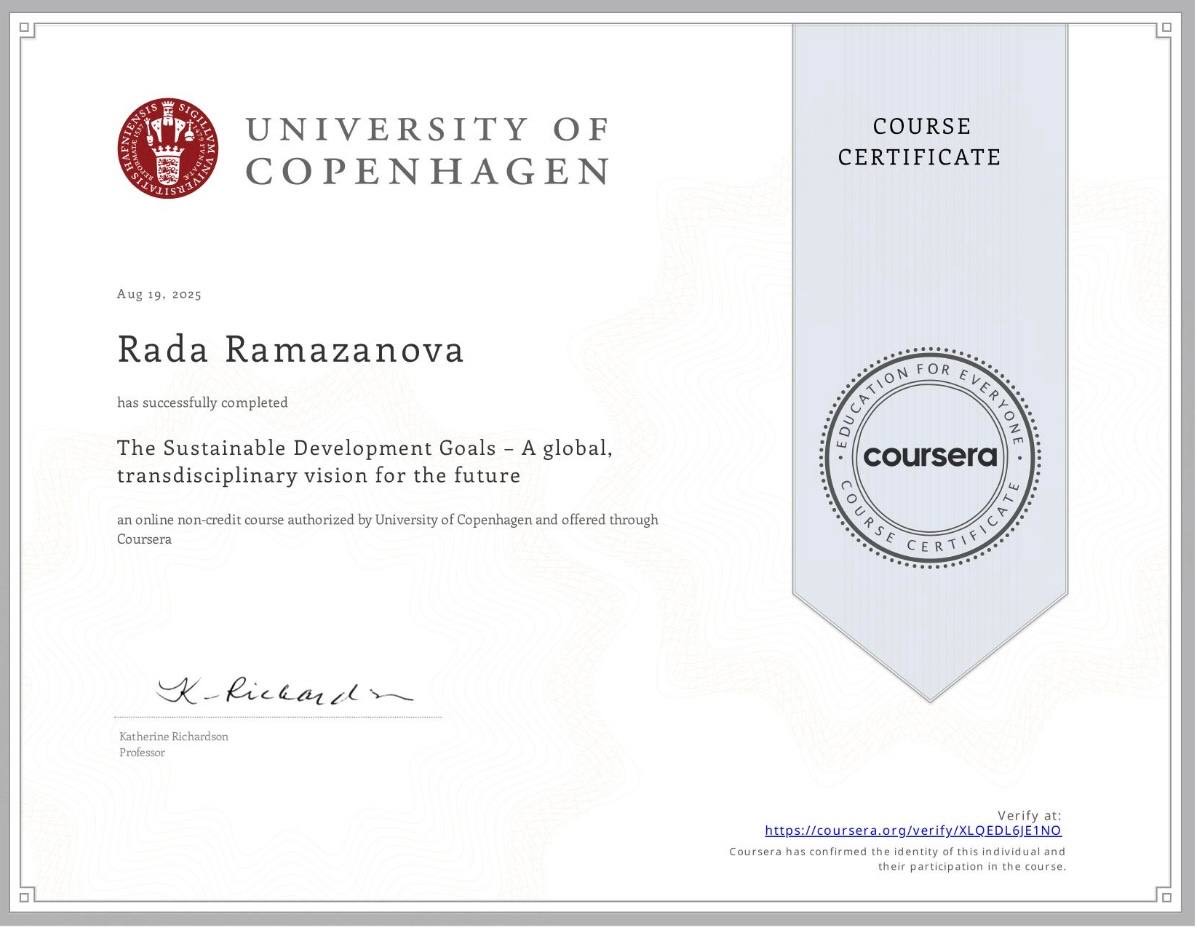Click the "UNIVERSITY OF COPENHAGEN" title text

(427, 150)
